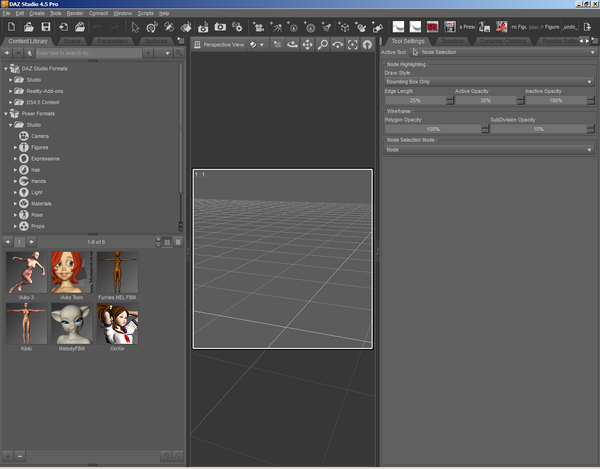
Task: Select the DS4.5 Content folder
Action: pyautogui.click(x=42, y=103)
